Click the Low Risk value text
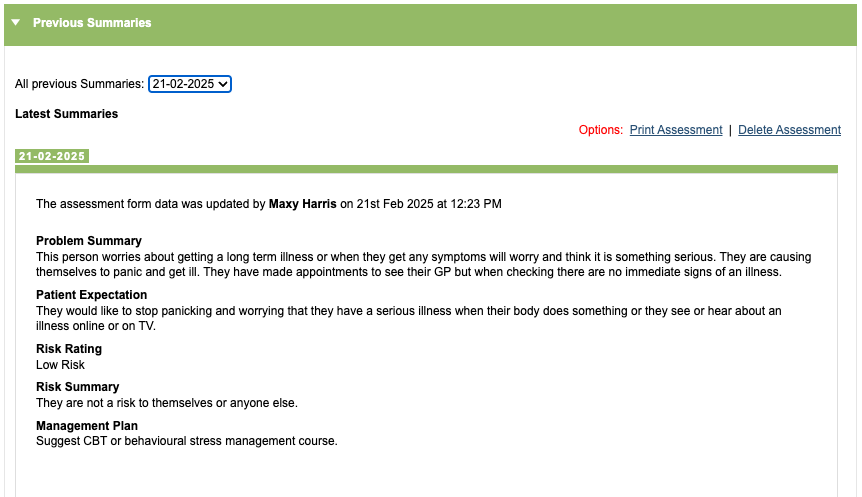Viewport: 862px width, 497px height. tap(60, 365)
